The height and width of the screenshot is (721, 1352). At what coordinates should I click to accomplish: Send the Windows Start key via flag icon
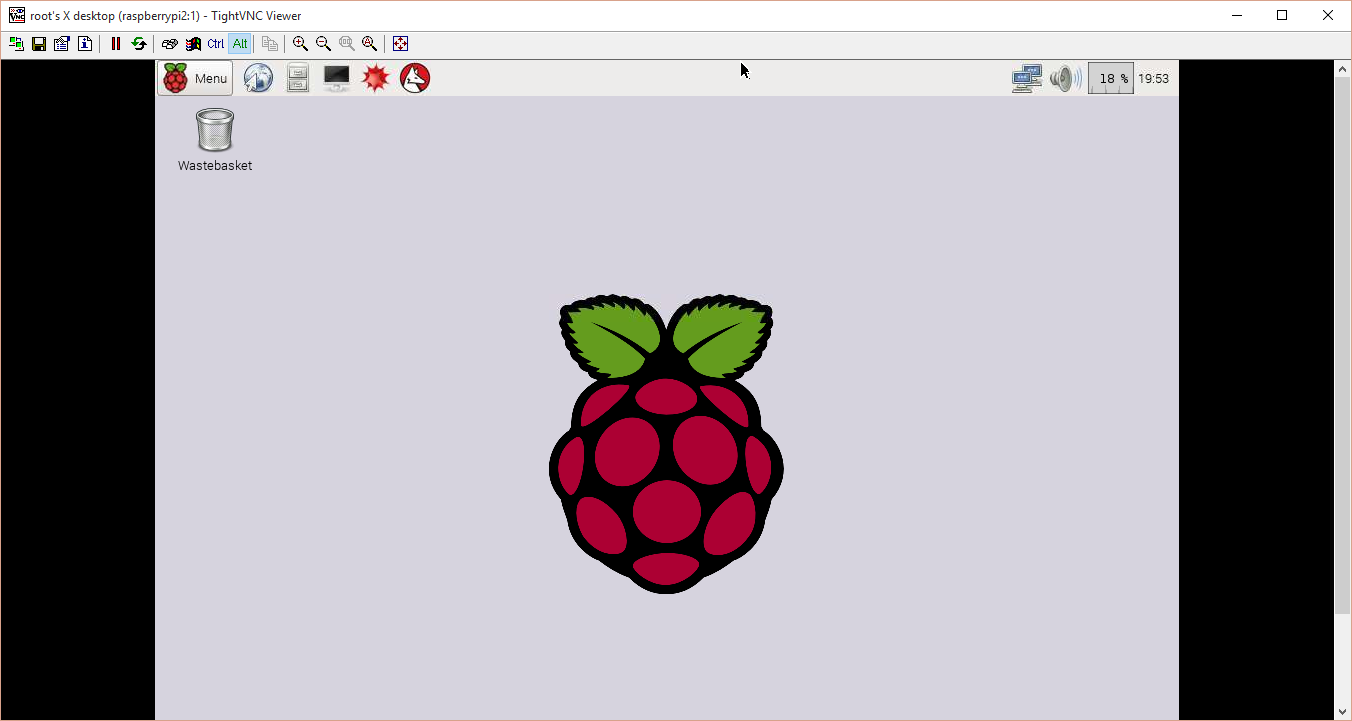tap(193, 44)
